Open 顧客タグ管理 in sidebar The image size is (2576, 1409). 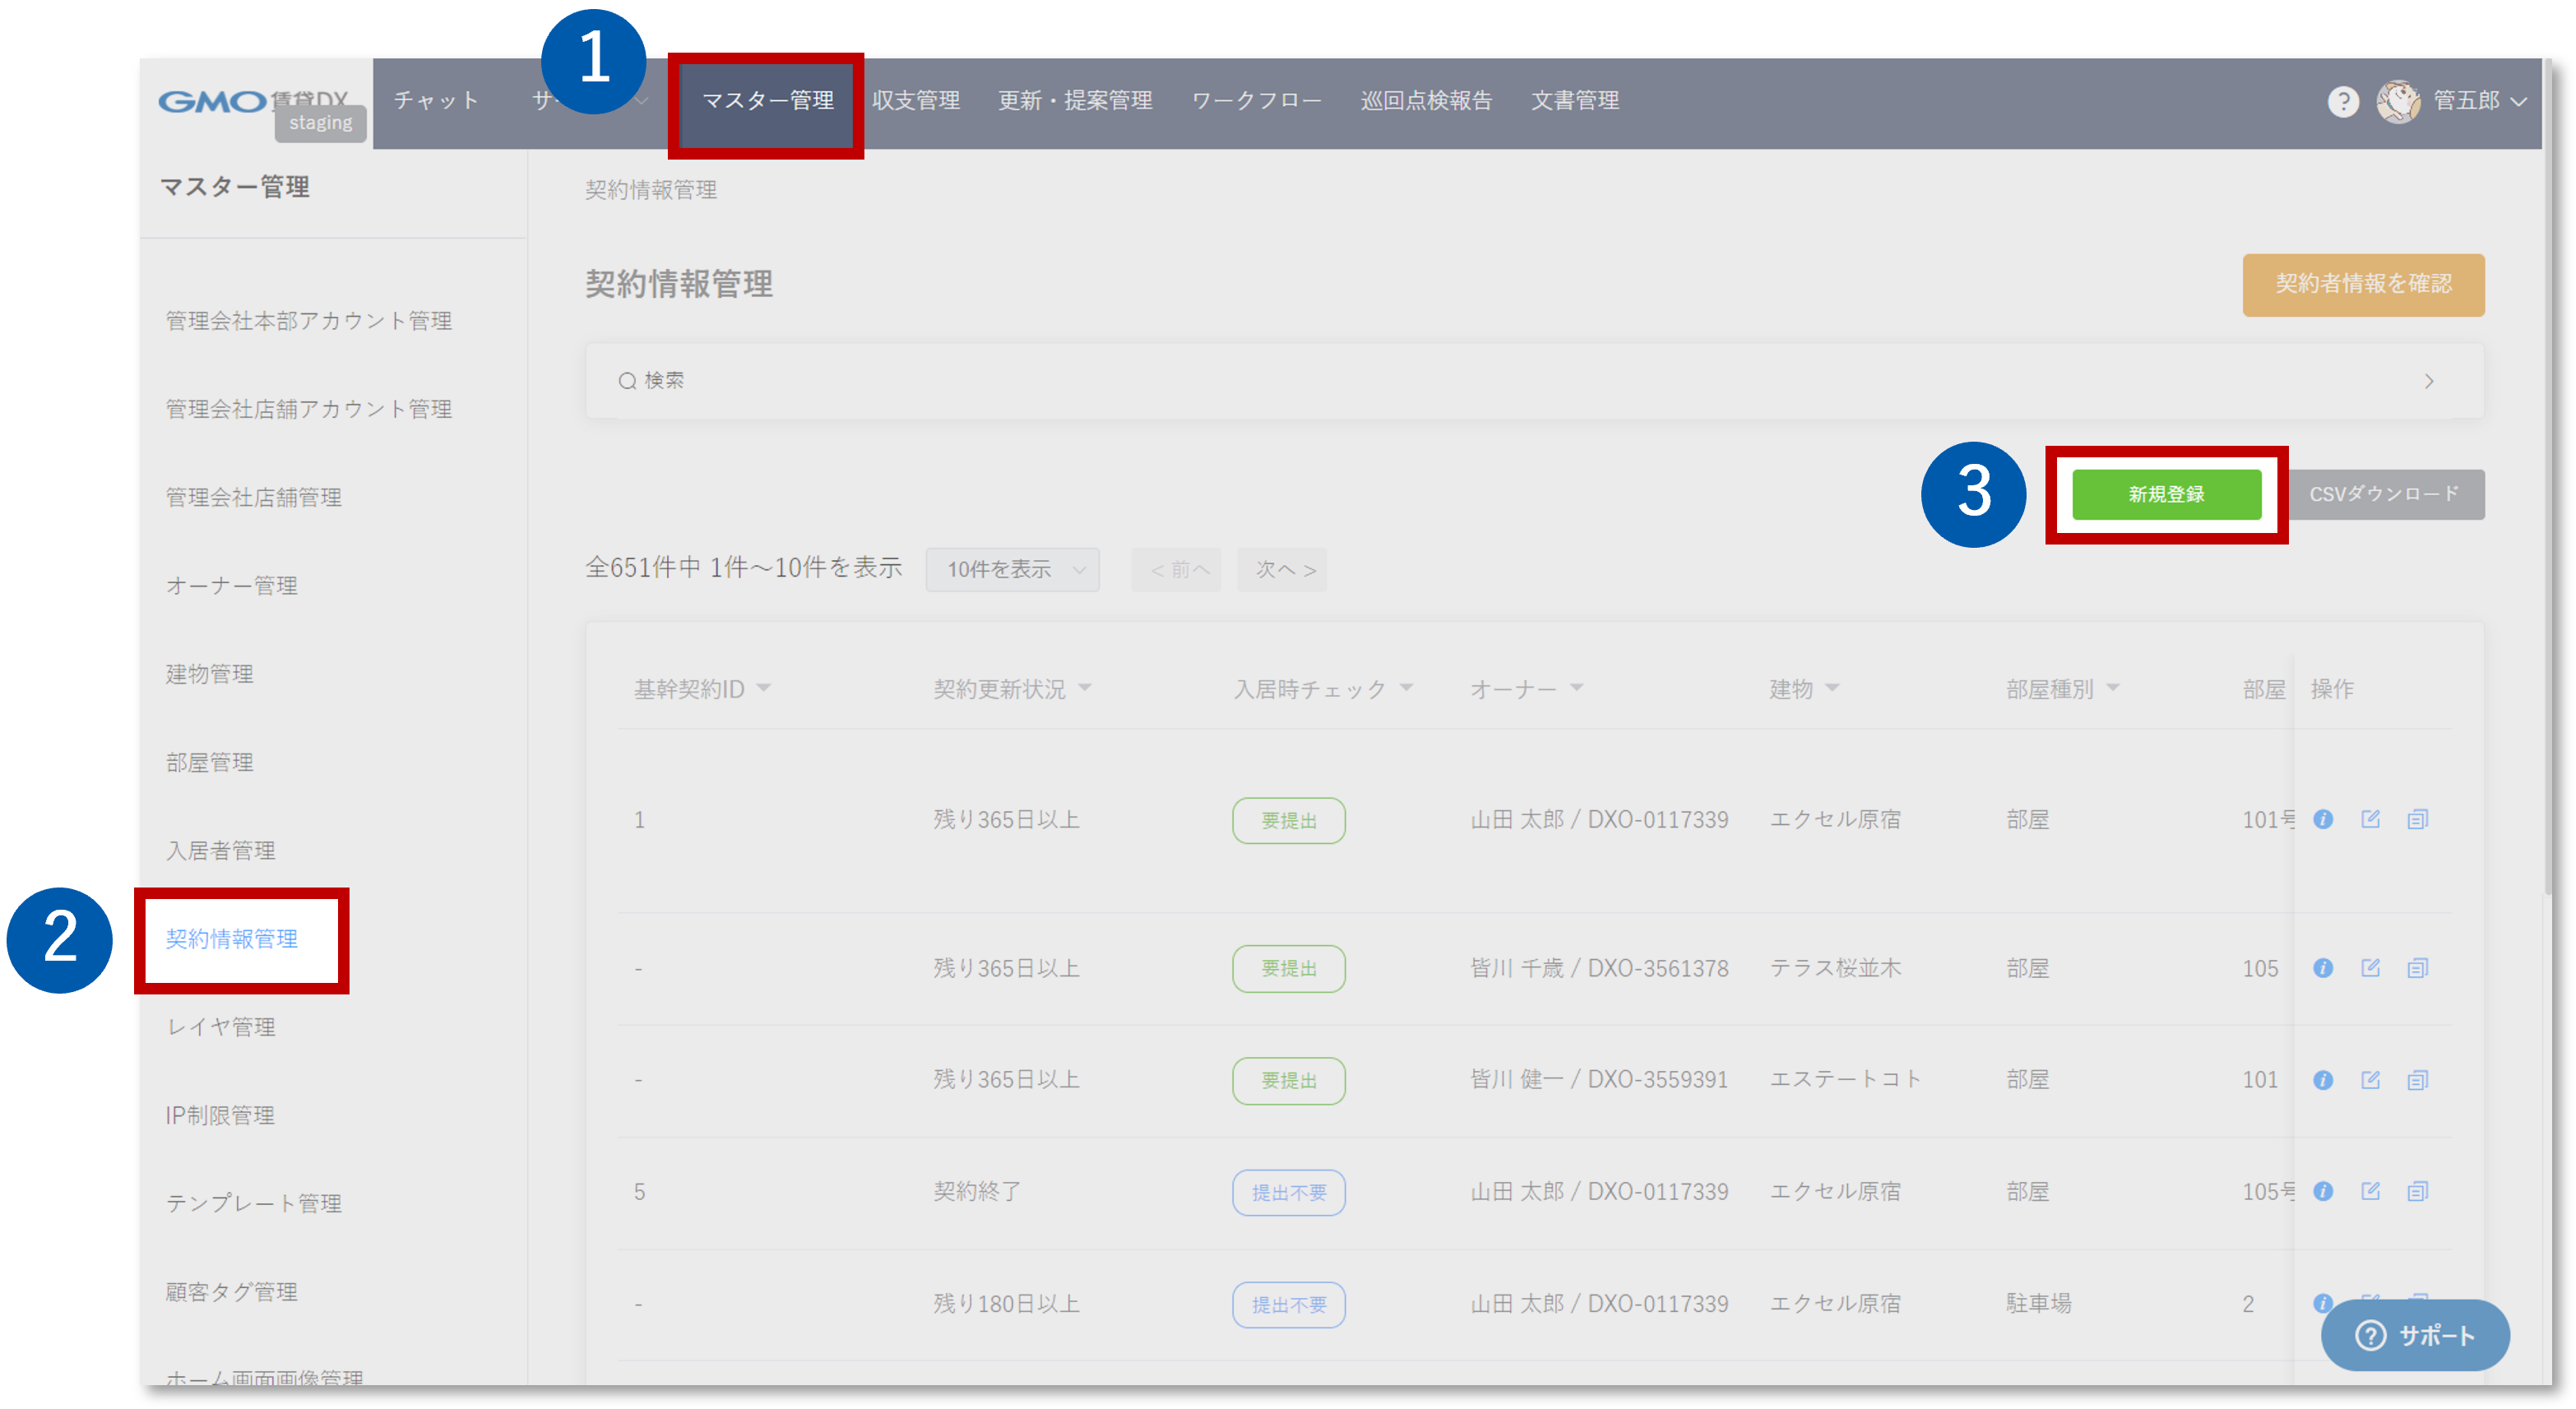click(x=231, y=1291)
